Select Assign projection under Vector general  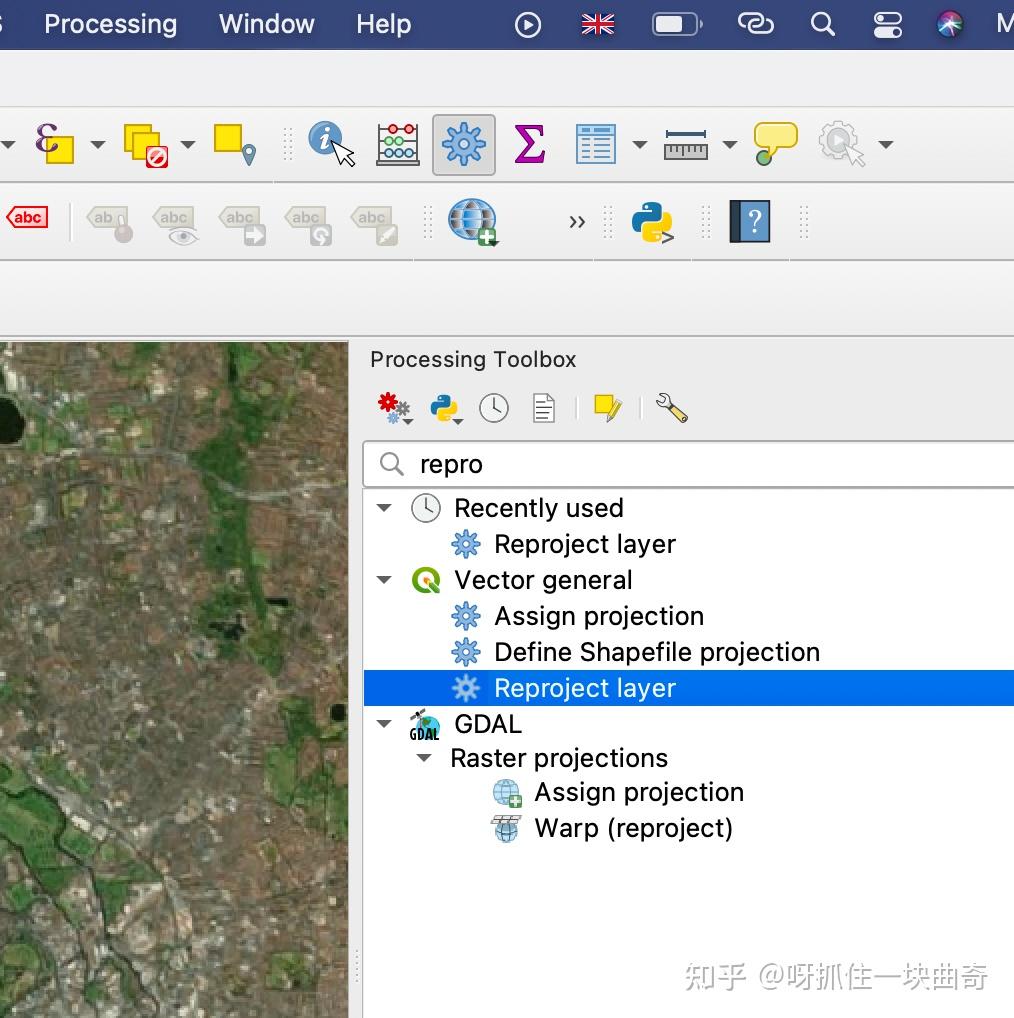pos(599,616)
